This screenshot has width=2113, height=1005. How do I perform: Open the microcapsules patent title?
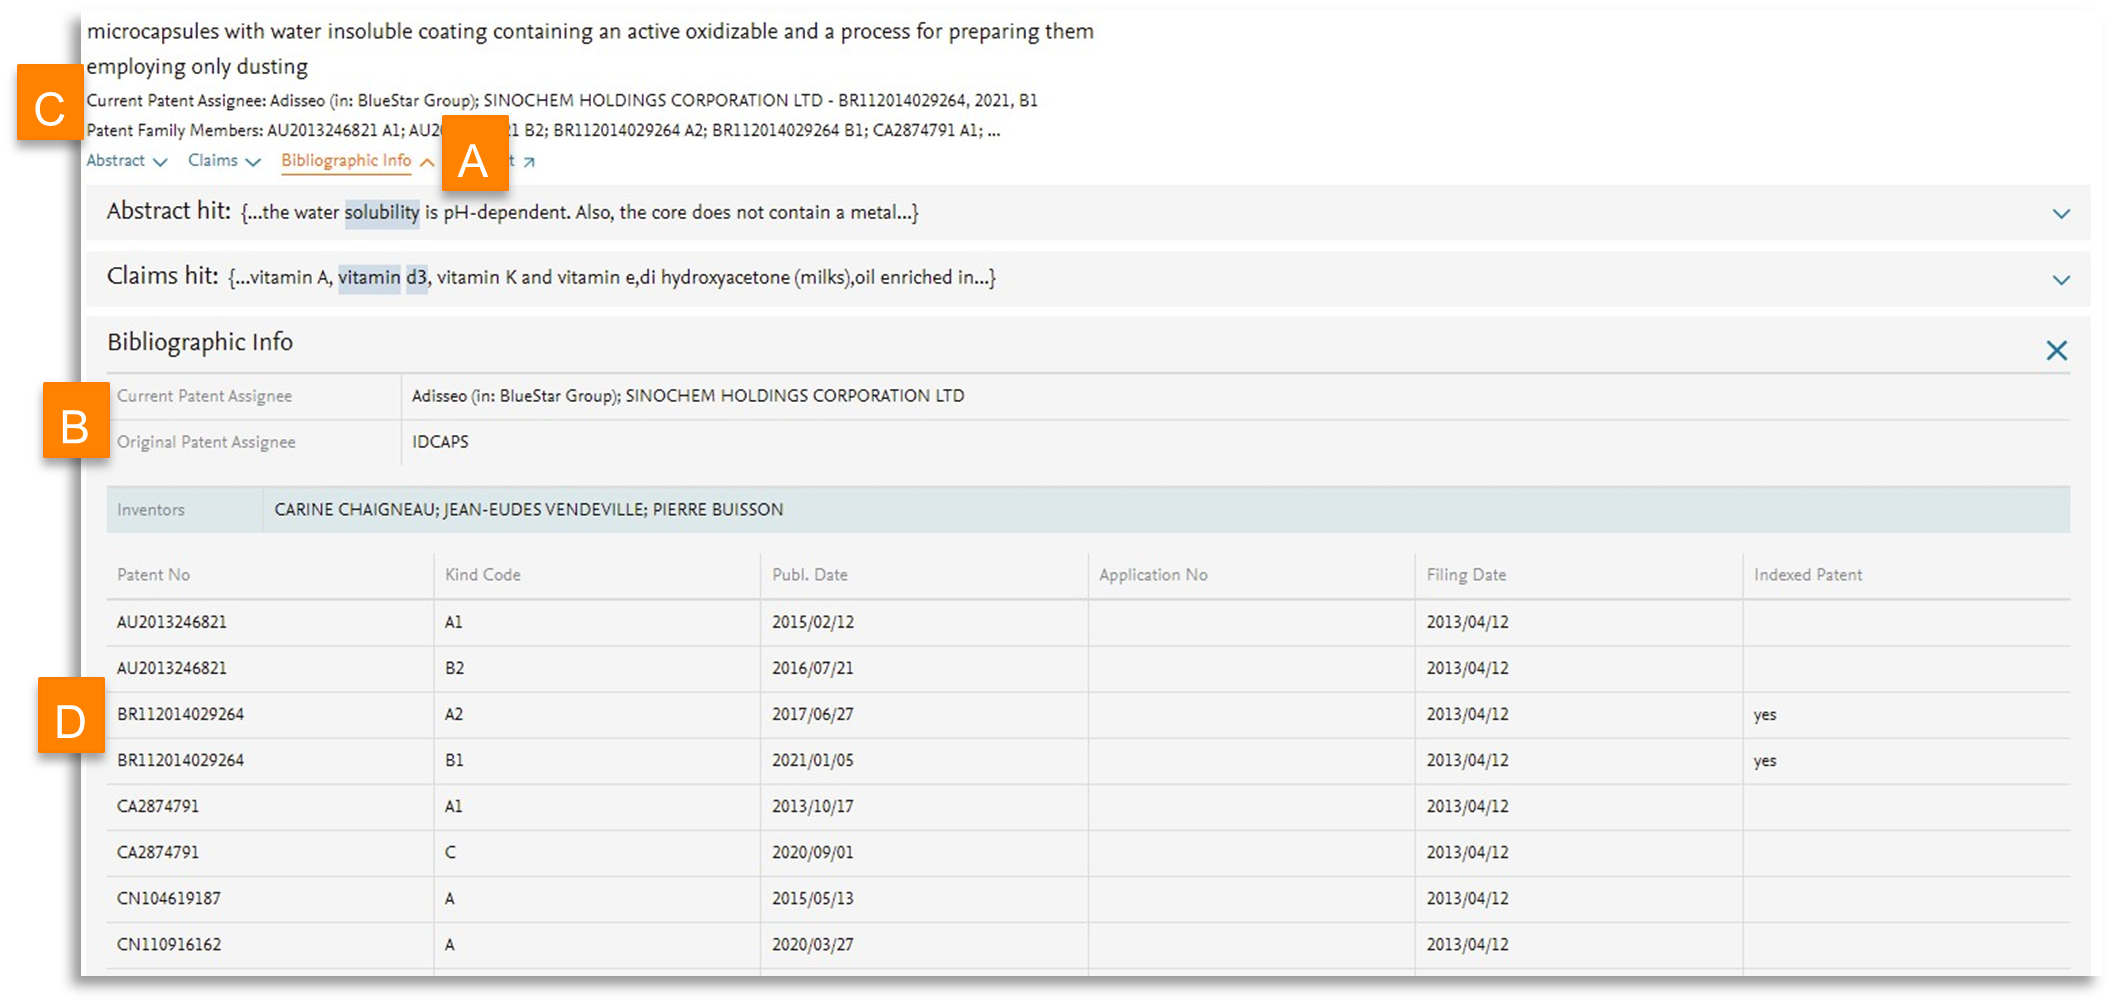589,32
